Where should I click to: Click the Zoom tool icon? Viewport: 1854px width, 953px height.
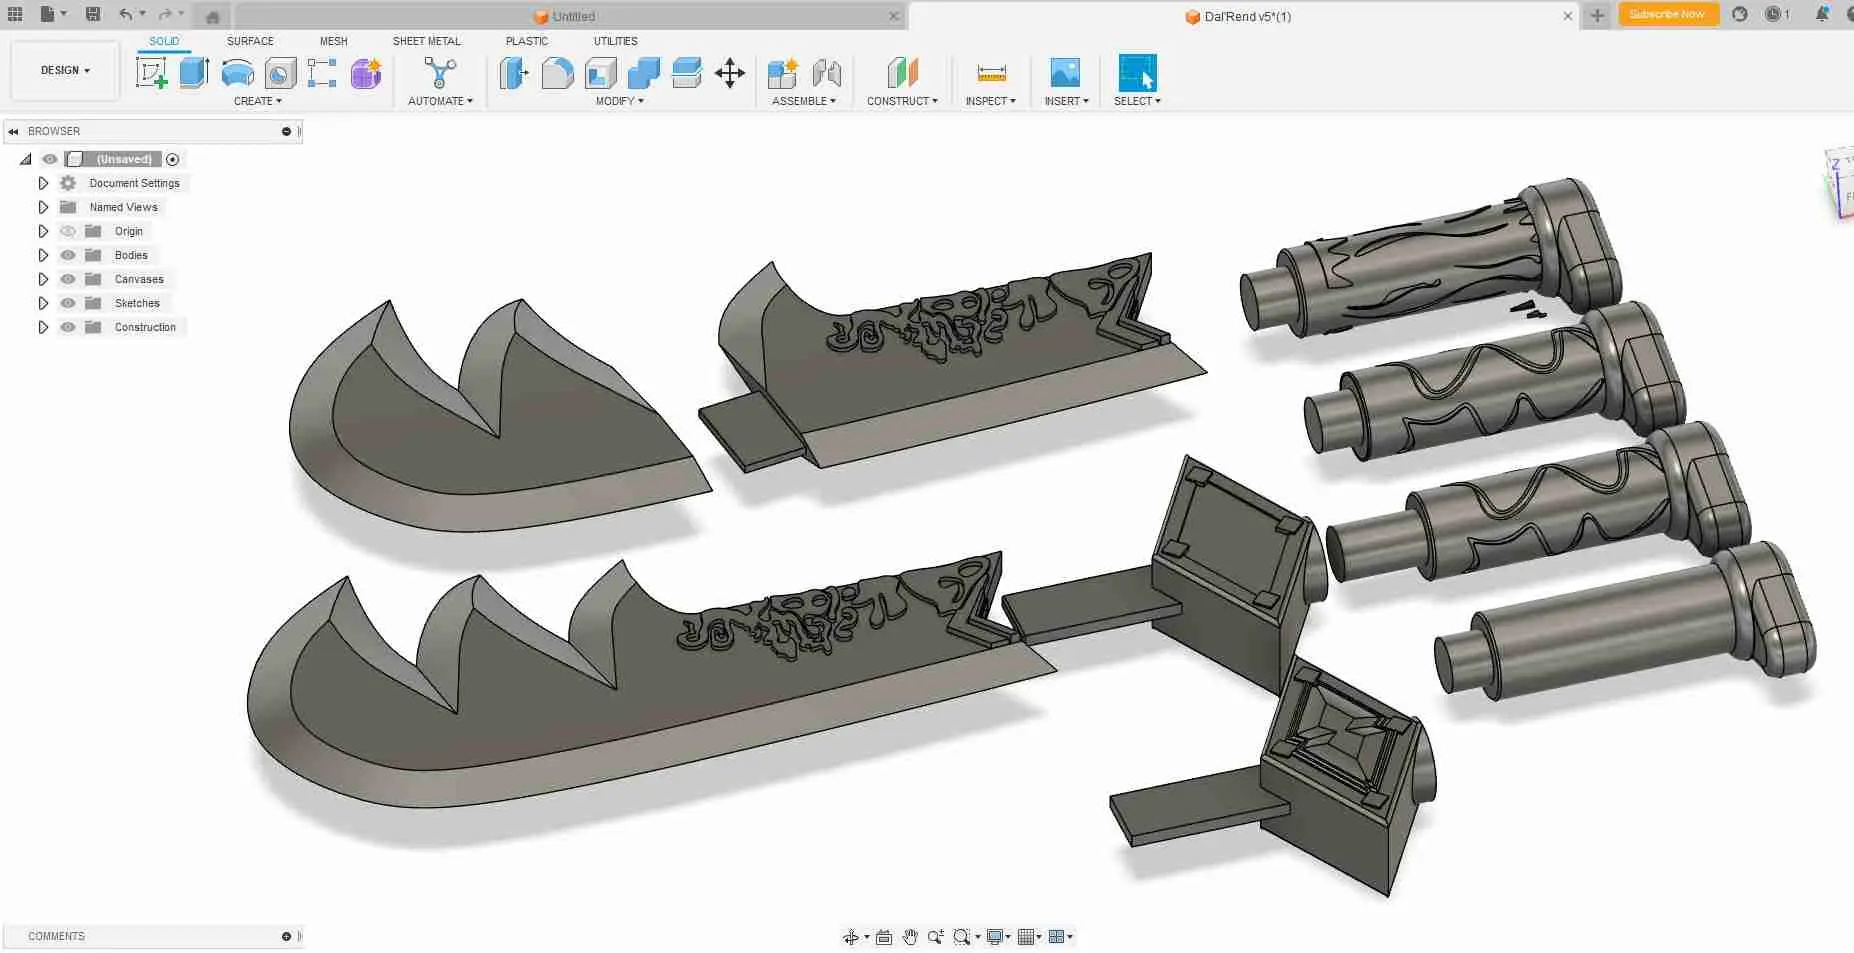[935, 937]
